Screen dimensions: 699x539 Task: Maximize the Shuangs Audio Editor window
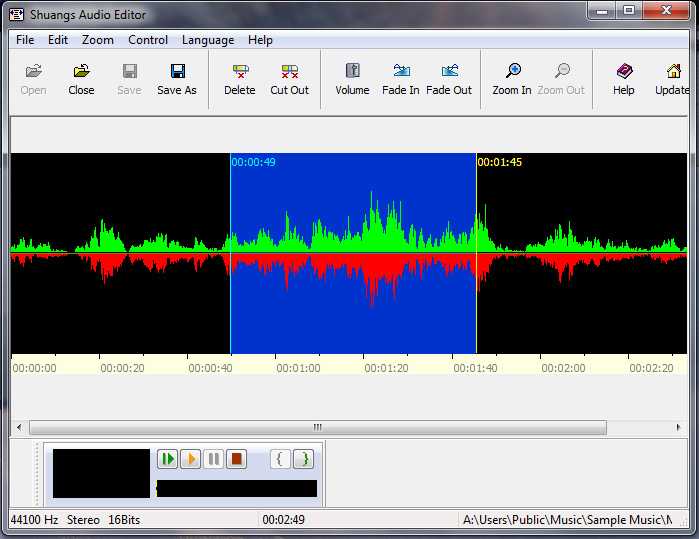pyautogui.click(x=629, y=11)
